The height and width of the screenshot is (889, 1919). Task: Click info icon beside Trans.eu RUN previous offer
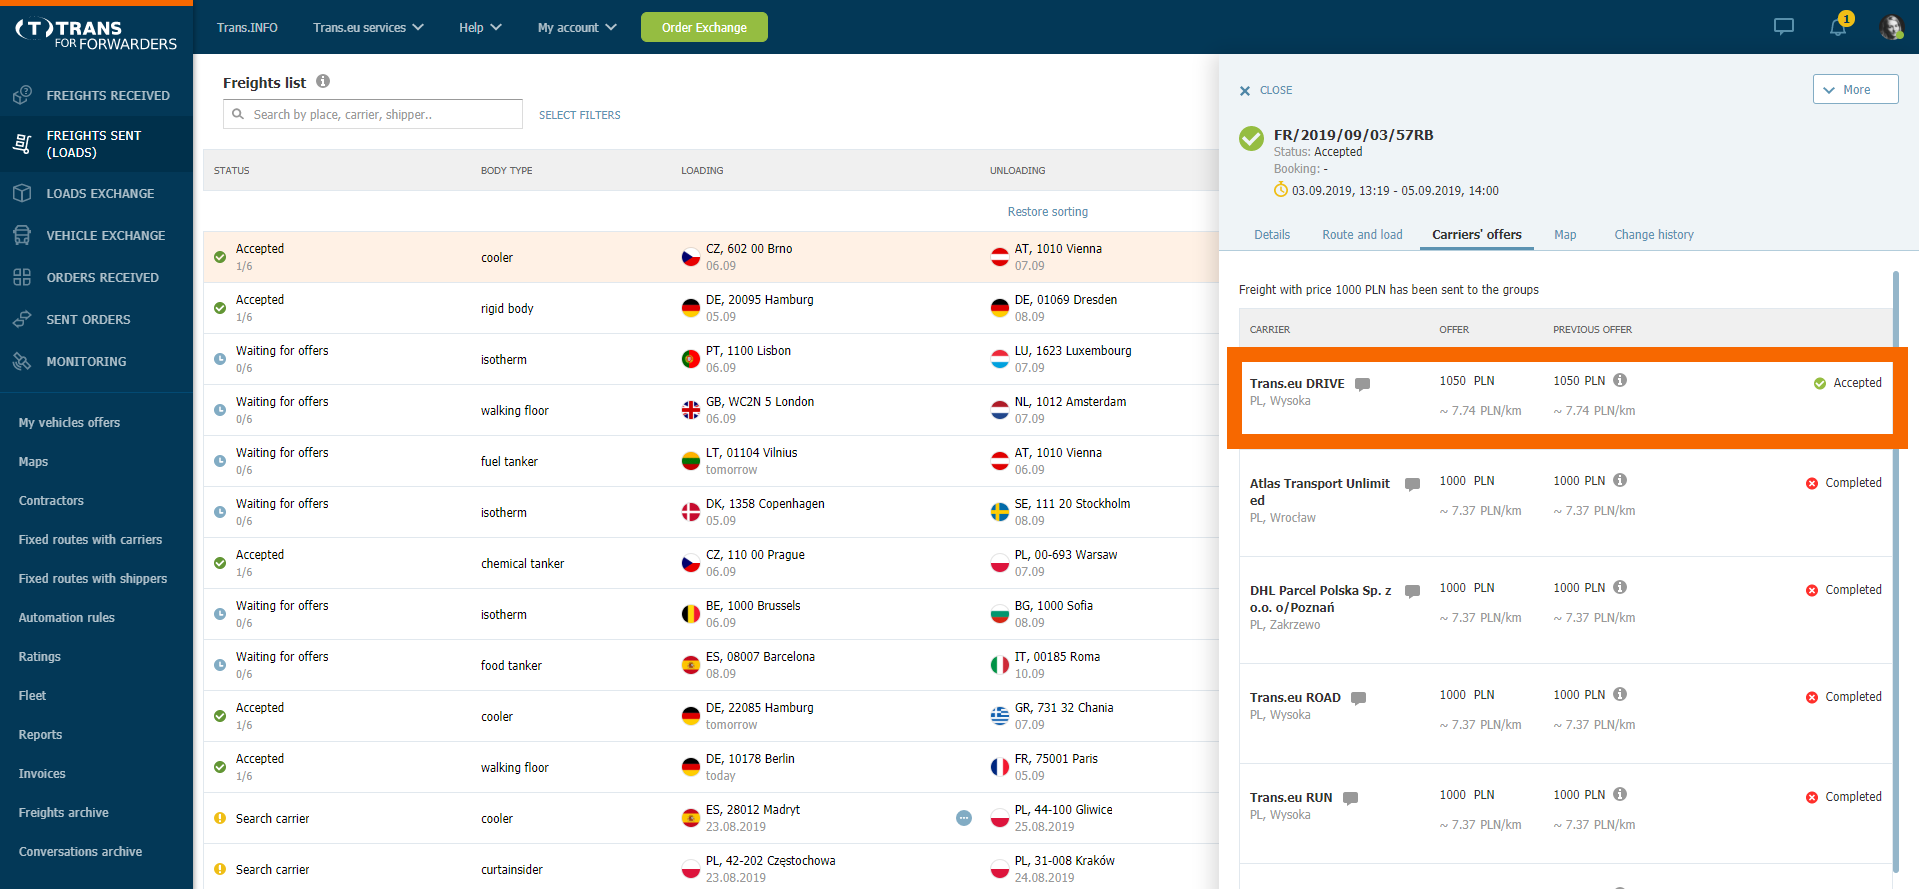coord(1620,794)
